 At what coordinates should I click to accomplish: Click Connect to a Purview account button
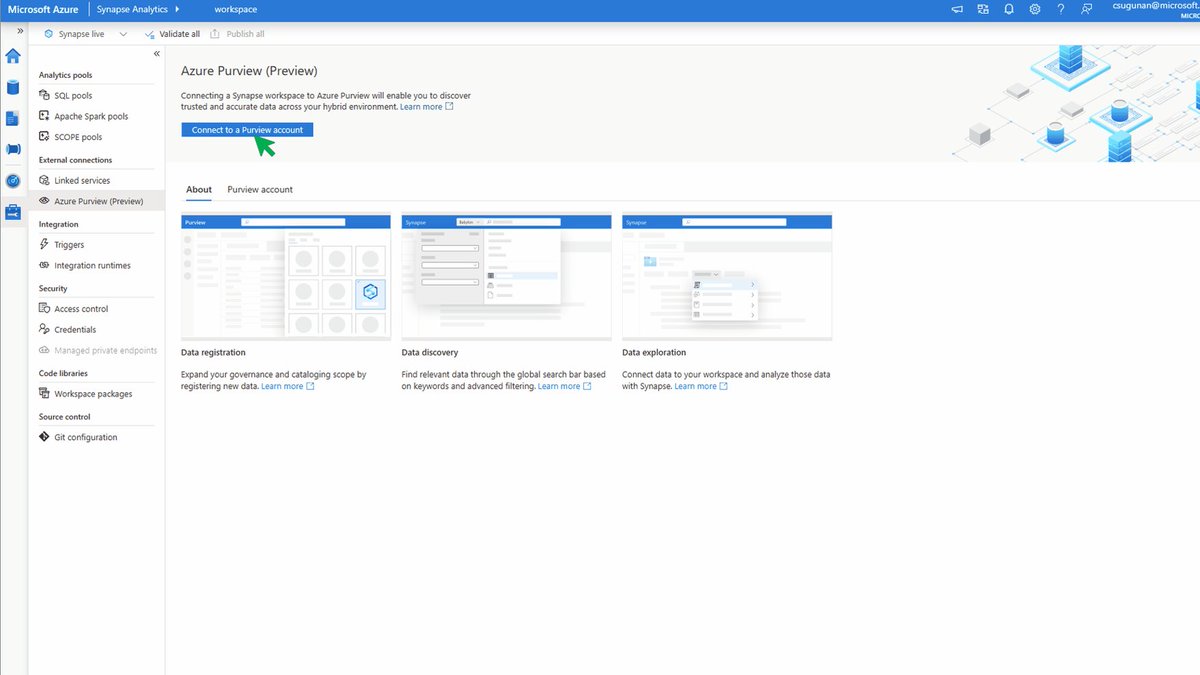click(x=247, y=130)
